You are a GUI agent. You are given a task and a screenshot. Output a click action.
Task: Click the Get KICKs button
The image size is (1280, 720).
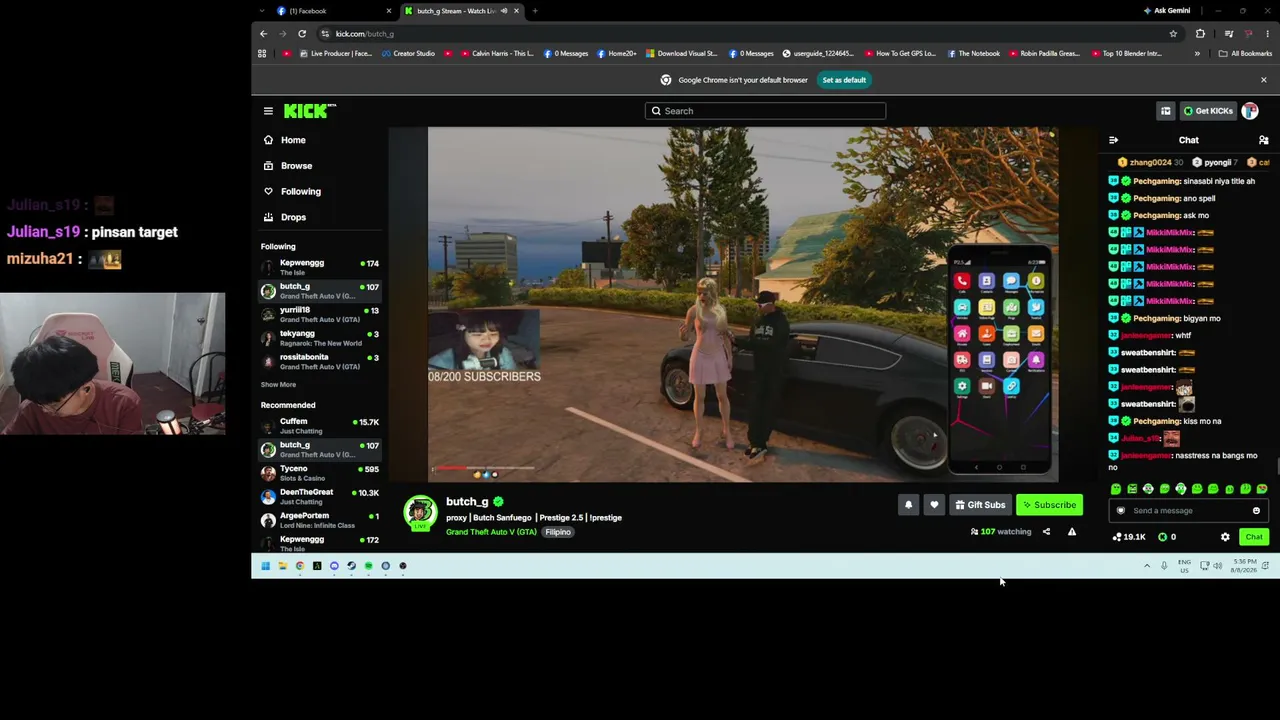coord(1208,111)
